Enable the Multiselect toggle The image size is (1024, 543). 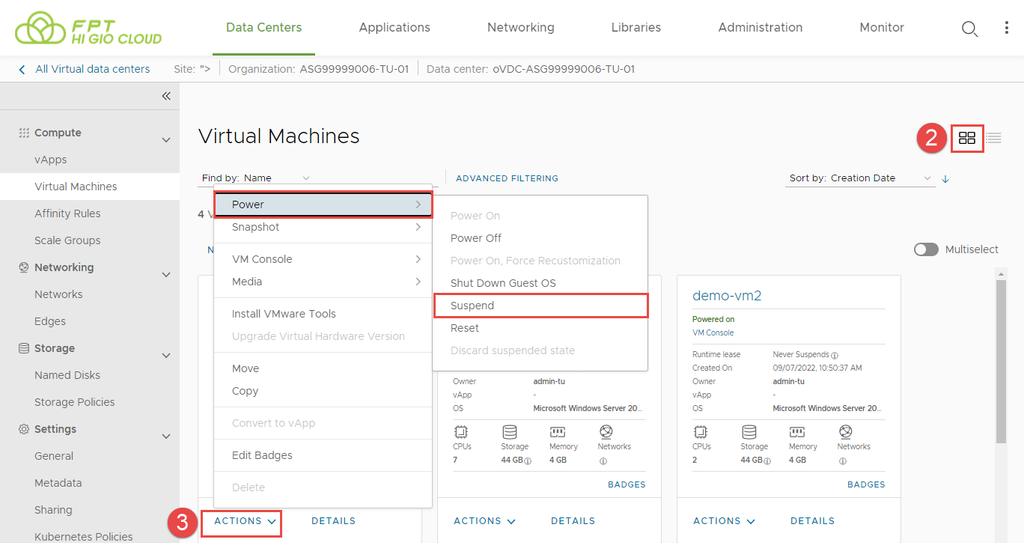pos(926,249)
